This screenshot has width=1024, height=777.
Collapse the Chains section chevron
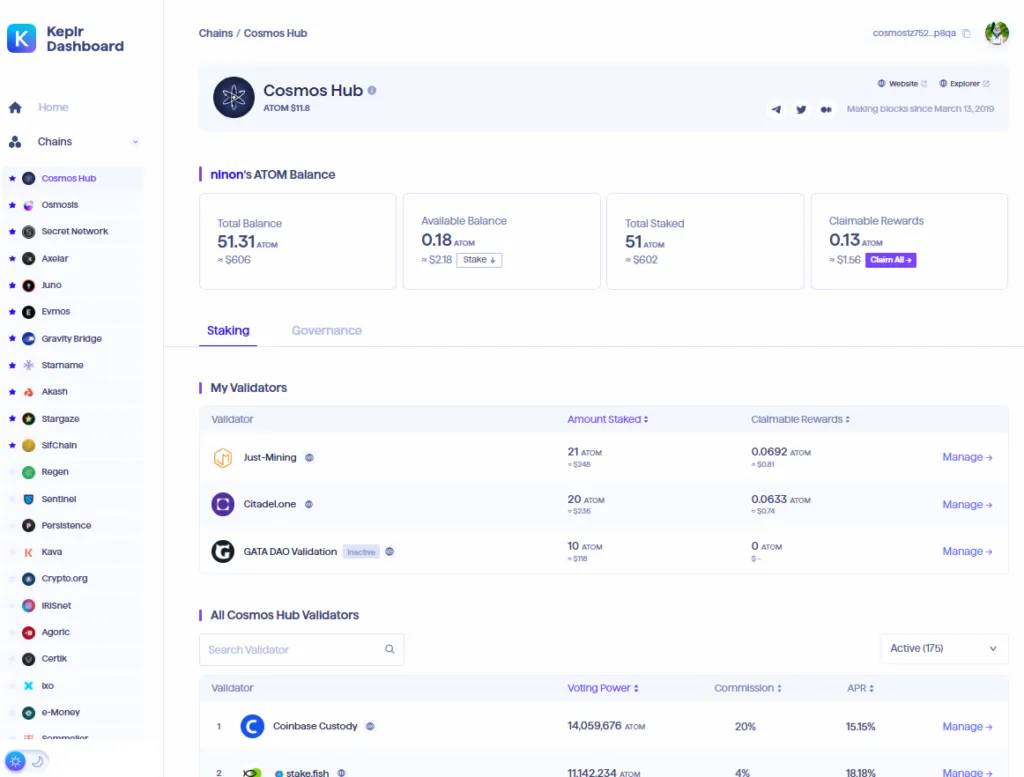point(135,142)
